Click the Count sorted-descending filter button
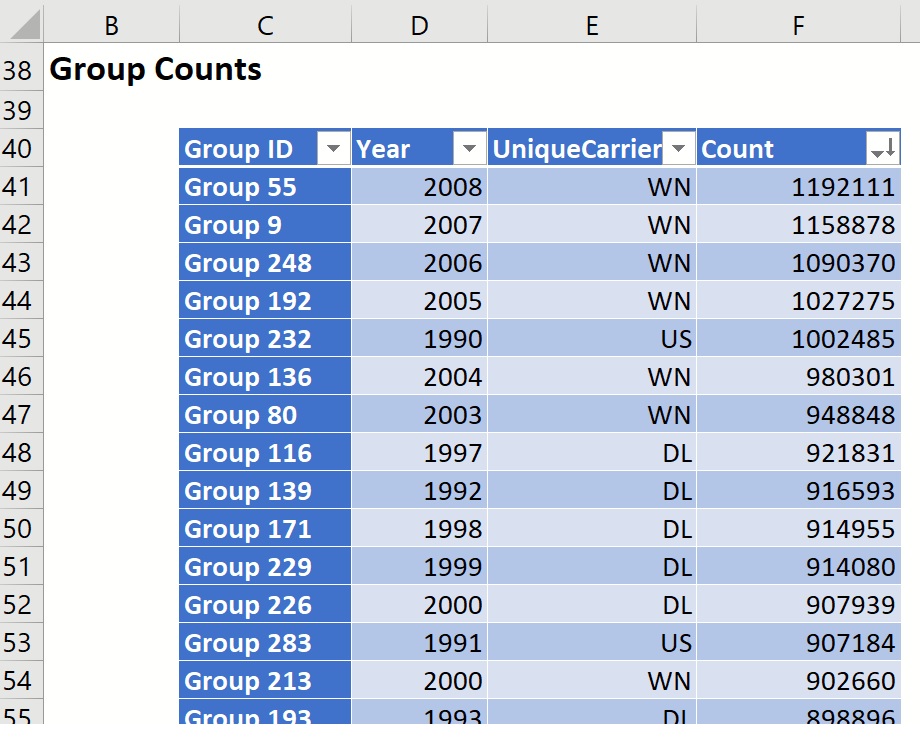The width and height of the screenshot is (920, 751). click(884, 150)
